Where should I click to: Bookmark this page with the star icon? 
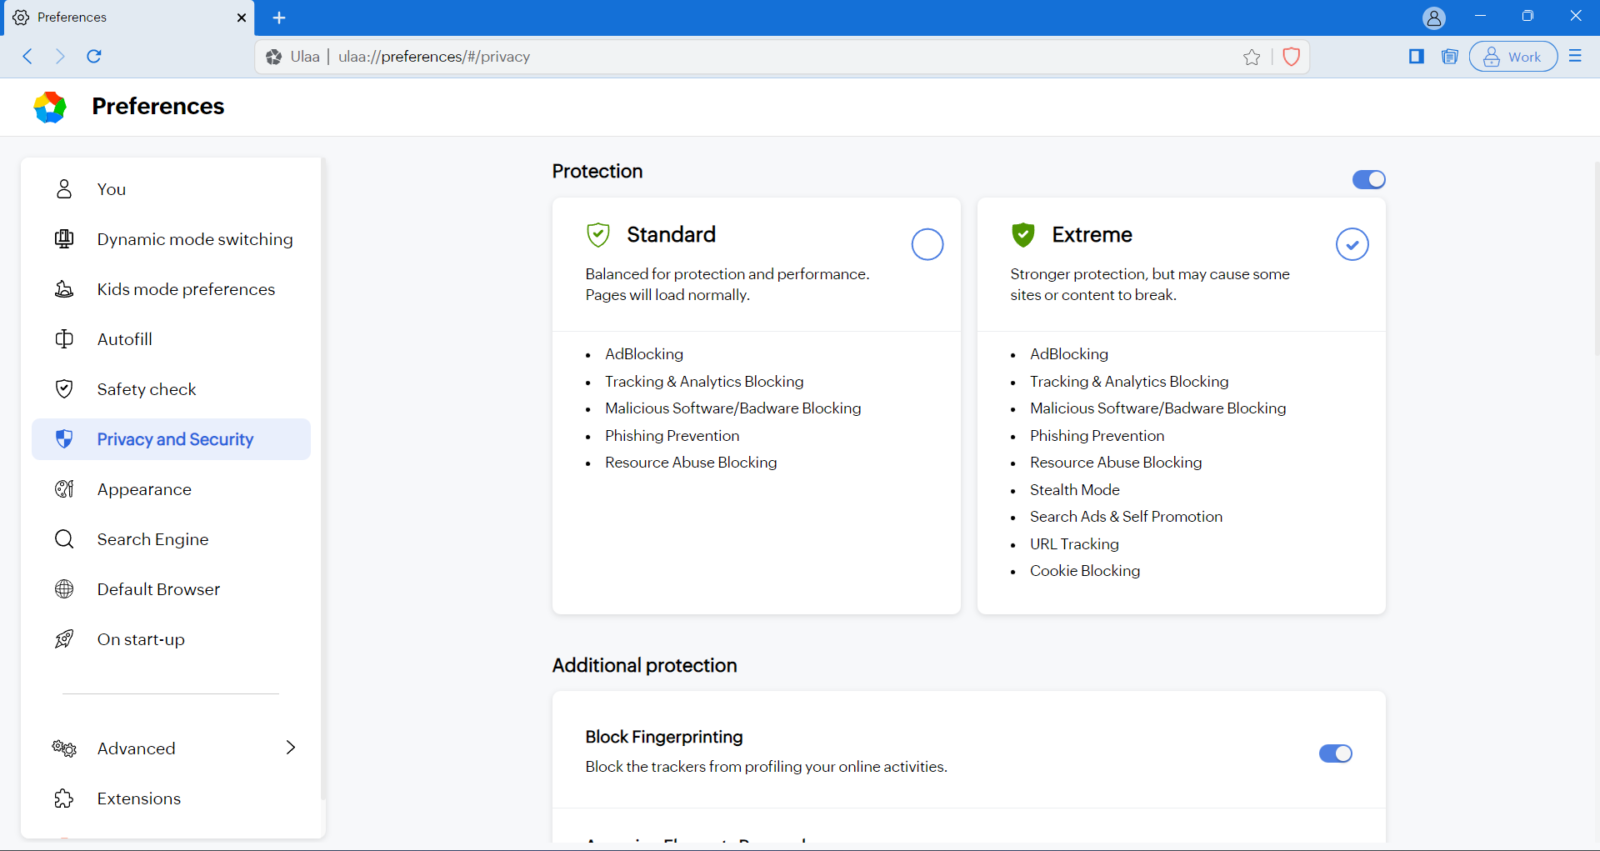1251,57
